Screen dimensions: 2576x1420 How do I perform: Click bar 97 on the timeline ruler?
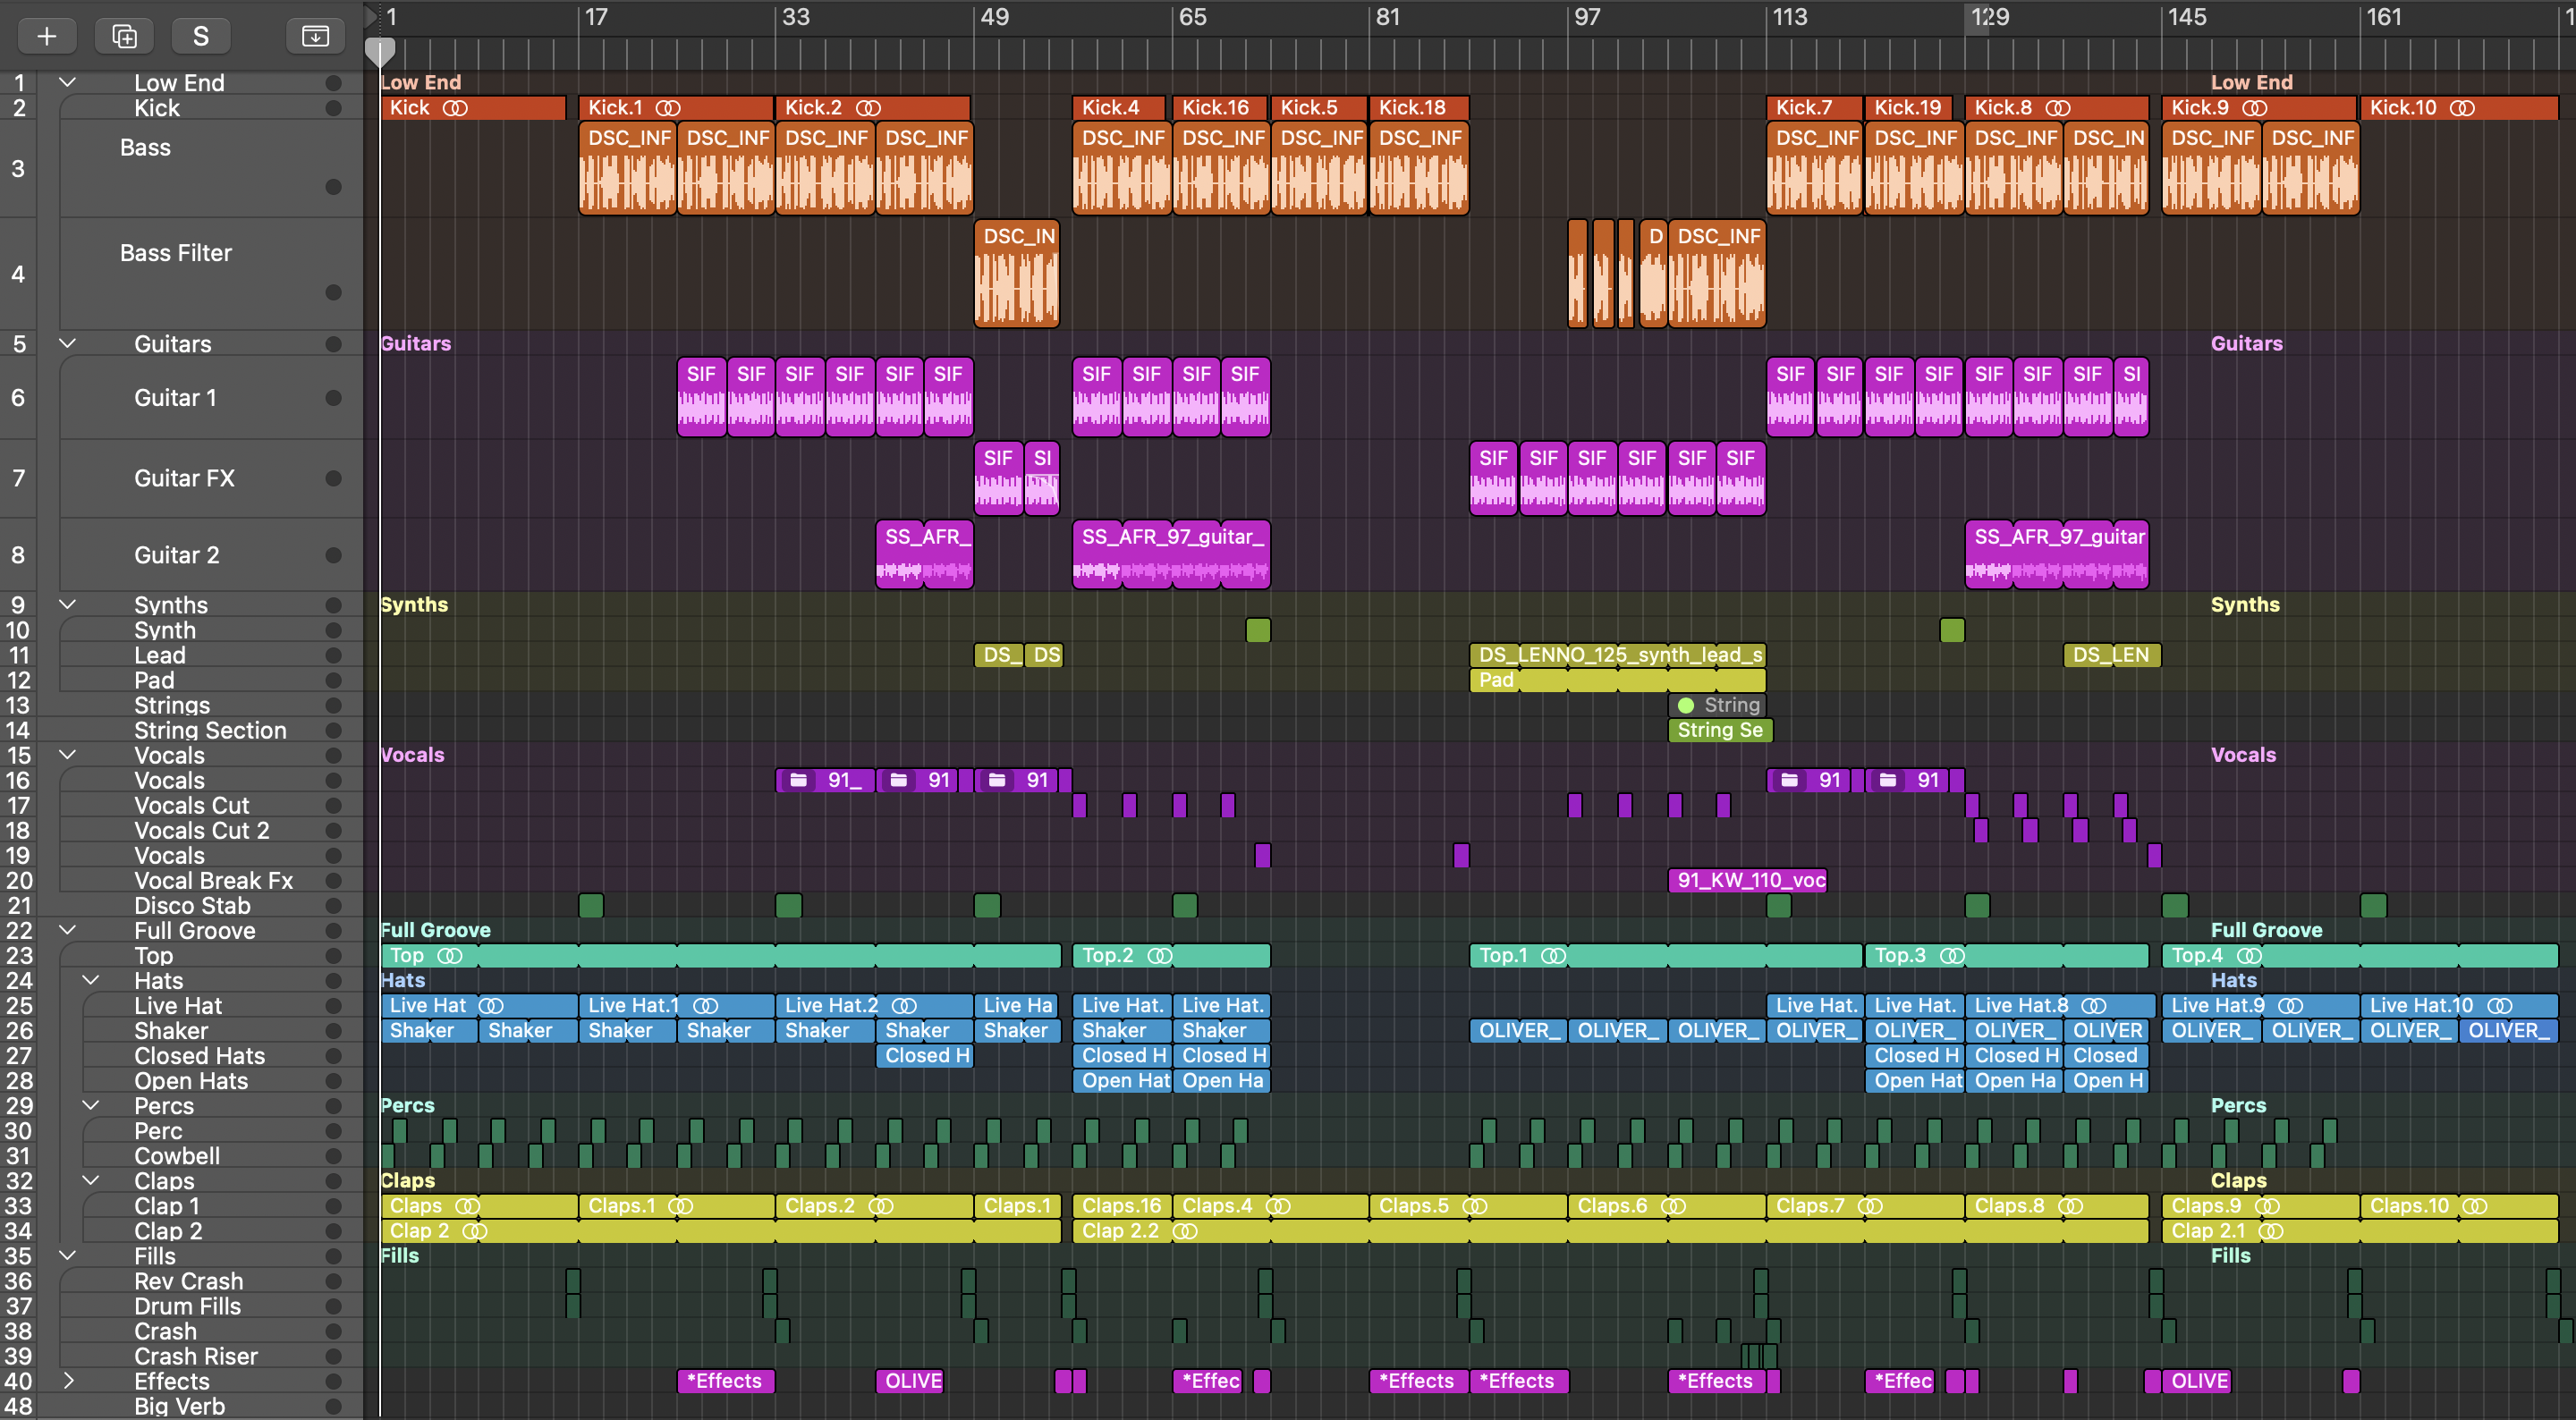point(1587,17)
